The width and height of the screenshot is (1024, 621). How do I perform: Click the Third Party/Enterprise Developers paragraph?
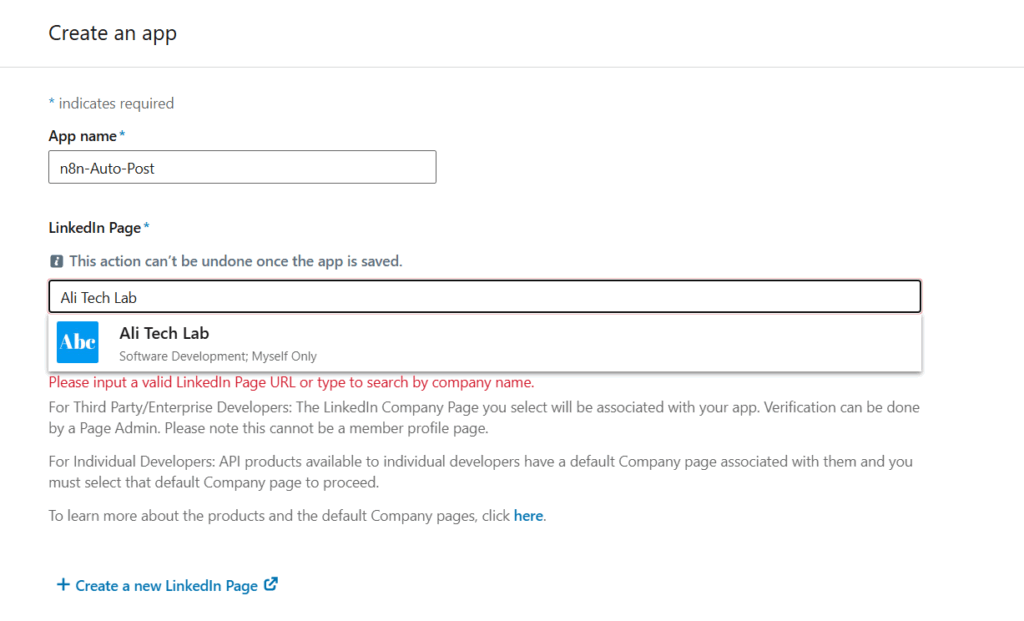(484, 417)
